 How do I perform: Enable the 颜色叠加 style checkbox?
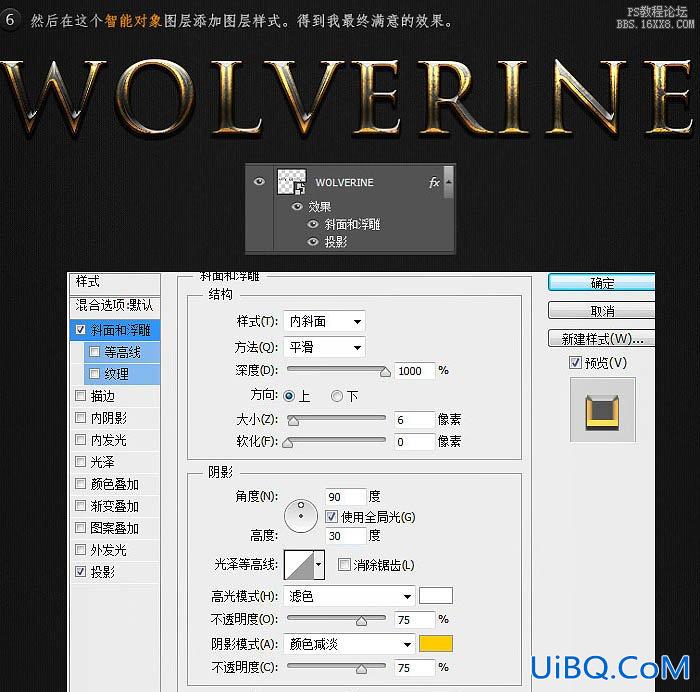pyautogui.click(x=80, y=484)
